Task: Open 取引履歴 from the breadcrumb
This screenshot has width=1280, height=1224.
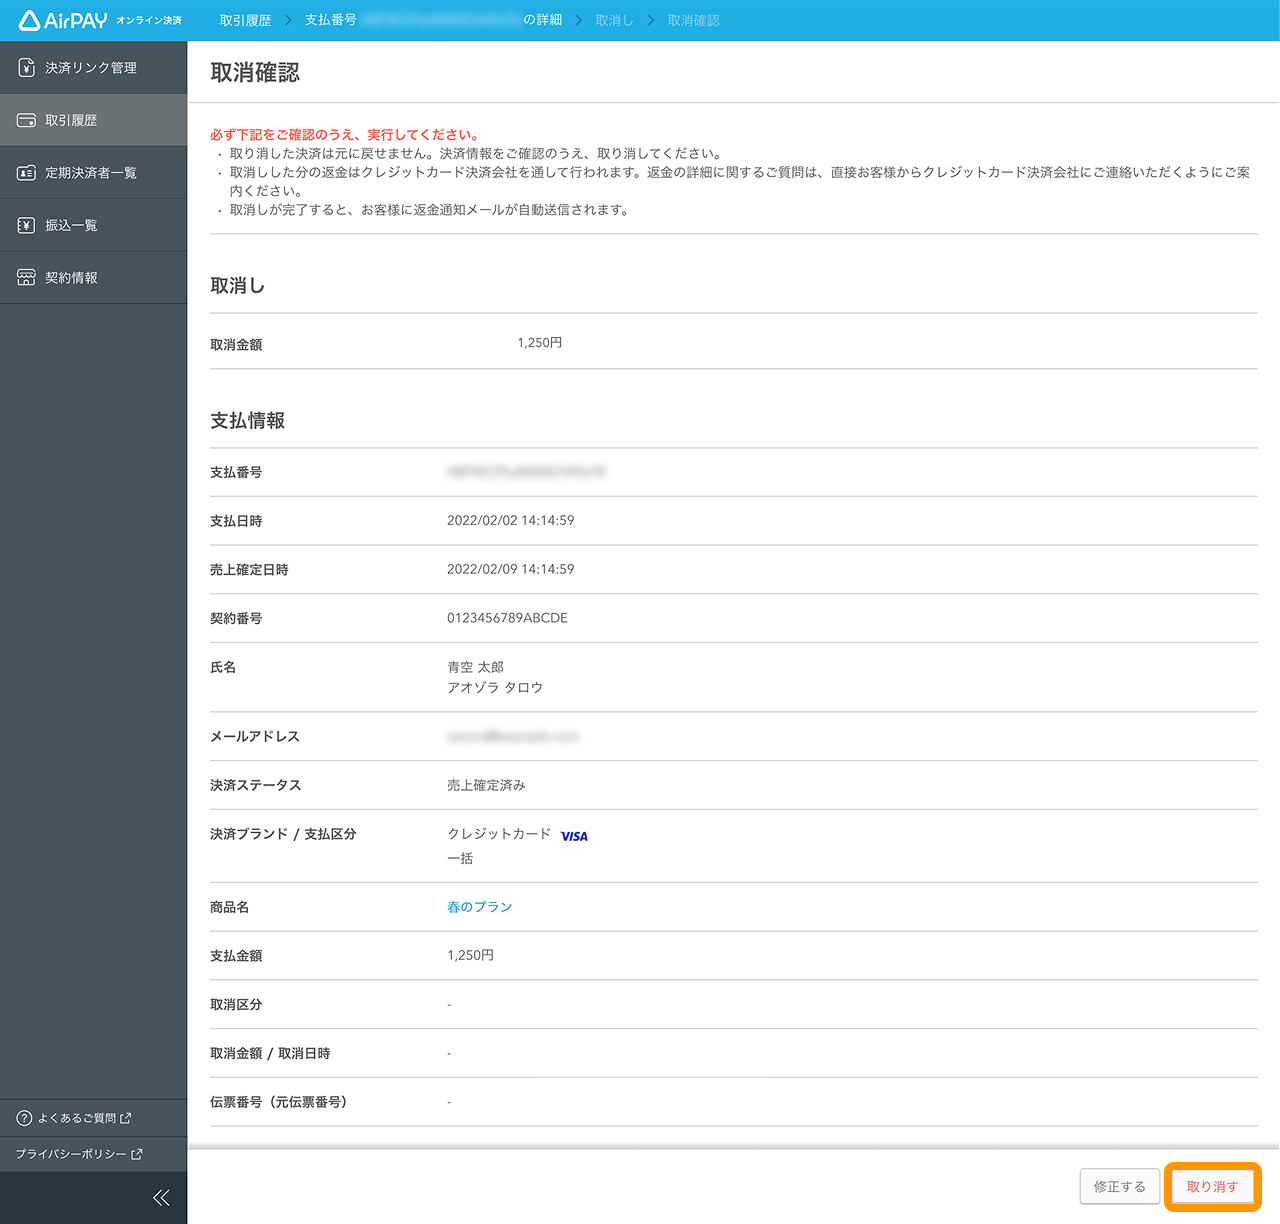Action: (245, 19)
